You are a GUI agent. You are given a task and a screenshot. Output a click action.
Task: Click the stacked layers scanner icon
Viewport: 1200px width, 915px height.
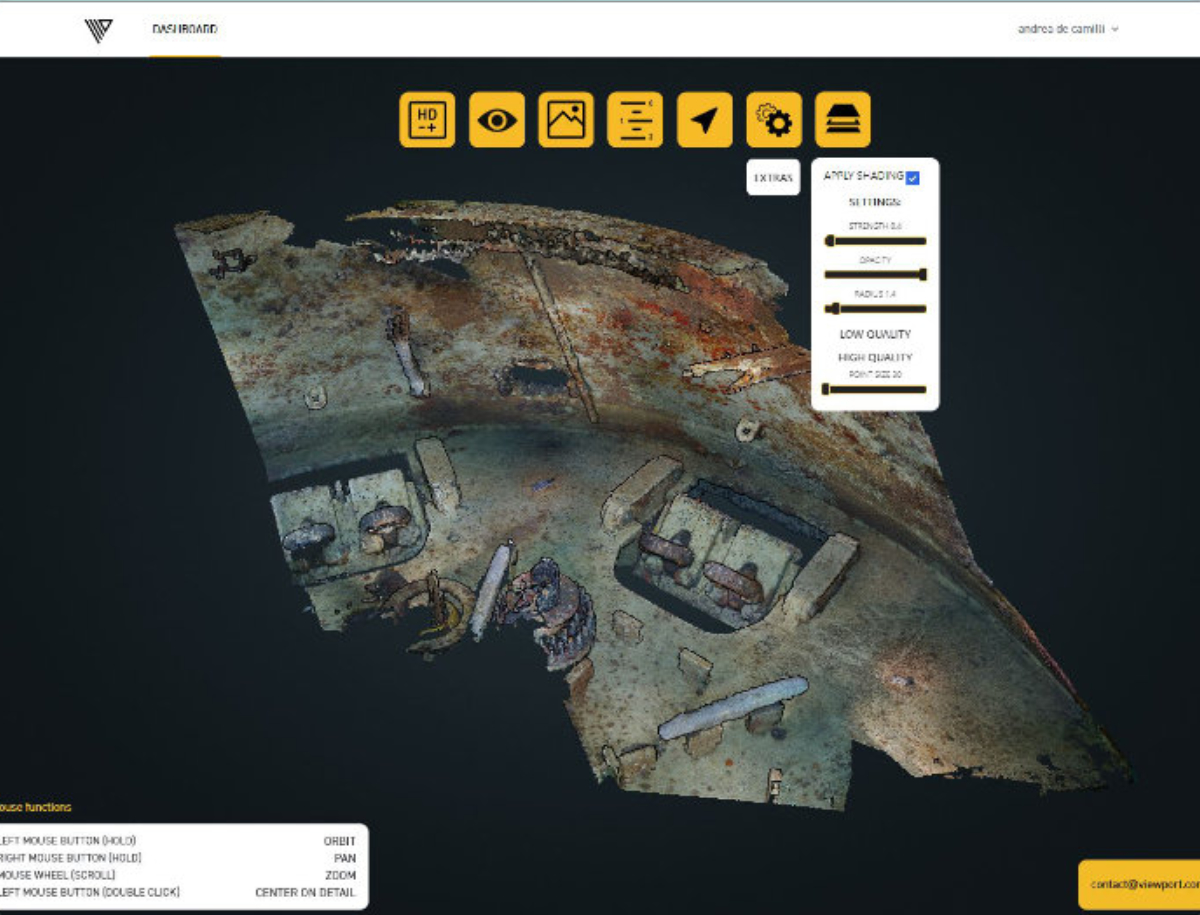(843, 120)
